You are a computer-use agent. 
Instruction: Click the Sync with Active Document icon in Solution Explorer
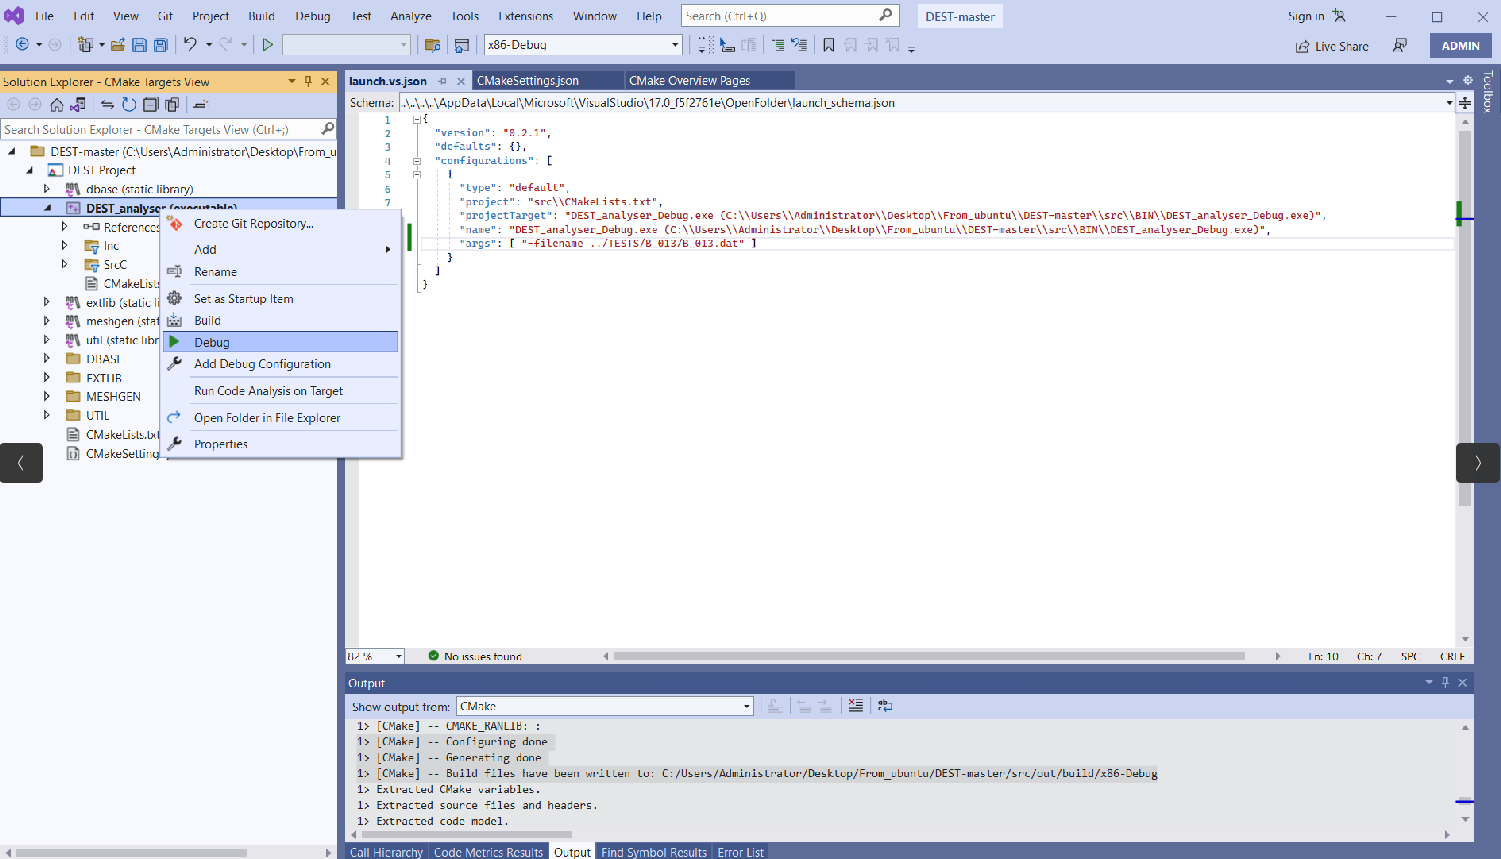(107, 104)
